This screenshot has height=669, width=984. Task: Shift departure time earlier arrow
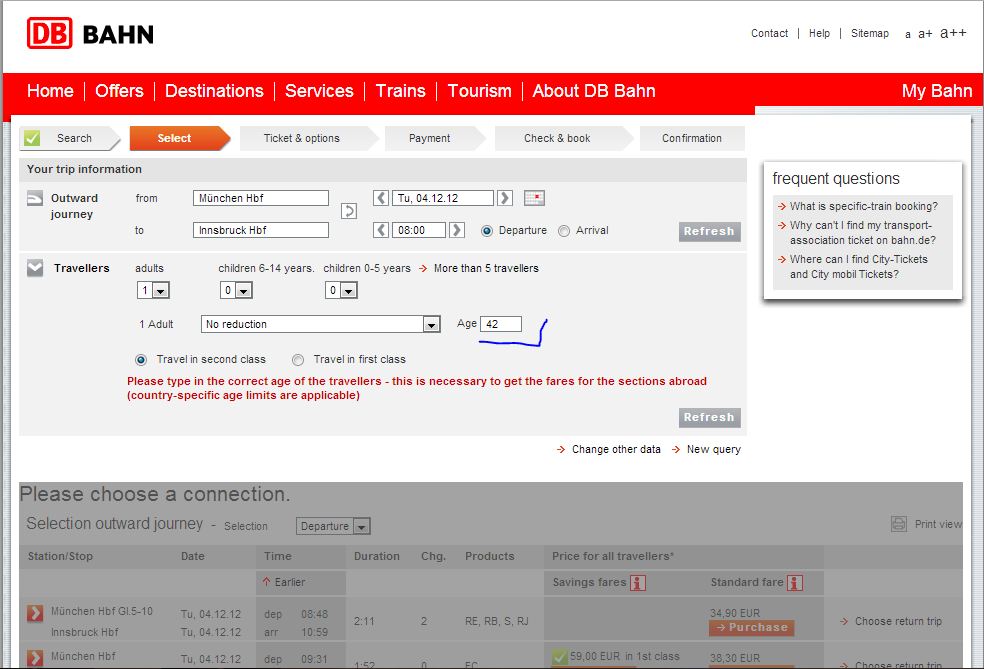click(381, 230)
